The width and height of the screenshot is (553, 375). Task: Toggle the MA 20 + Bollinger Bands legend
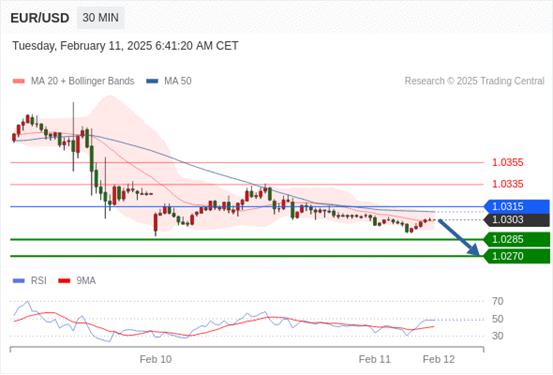(83, 81)
